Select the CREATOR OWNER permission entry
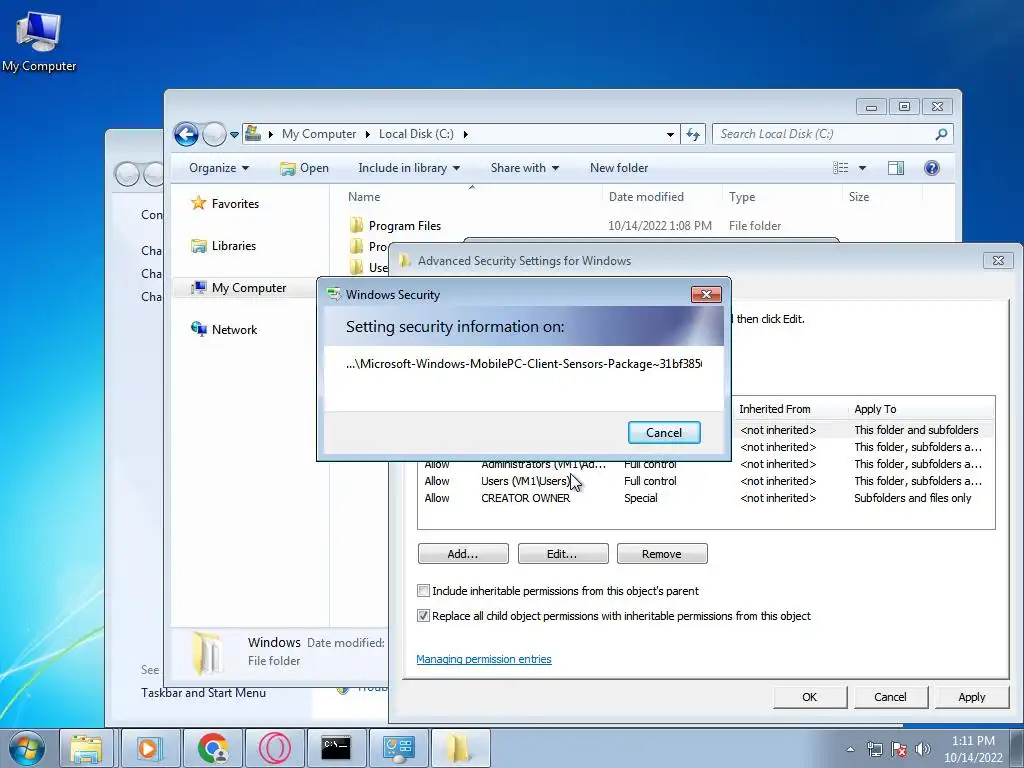Screen dimensions: 1024x768 [705, 498]
